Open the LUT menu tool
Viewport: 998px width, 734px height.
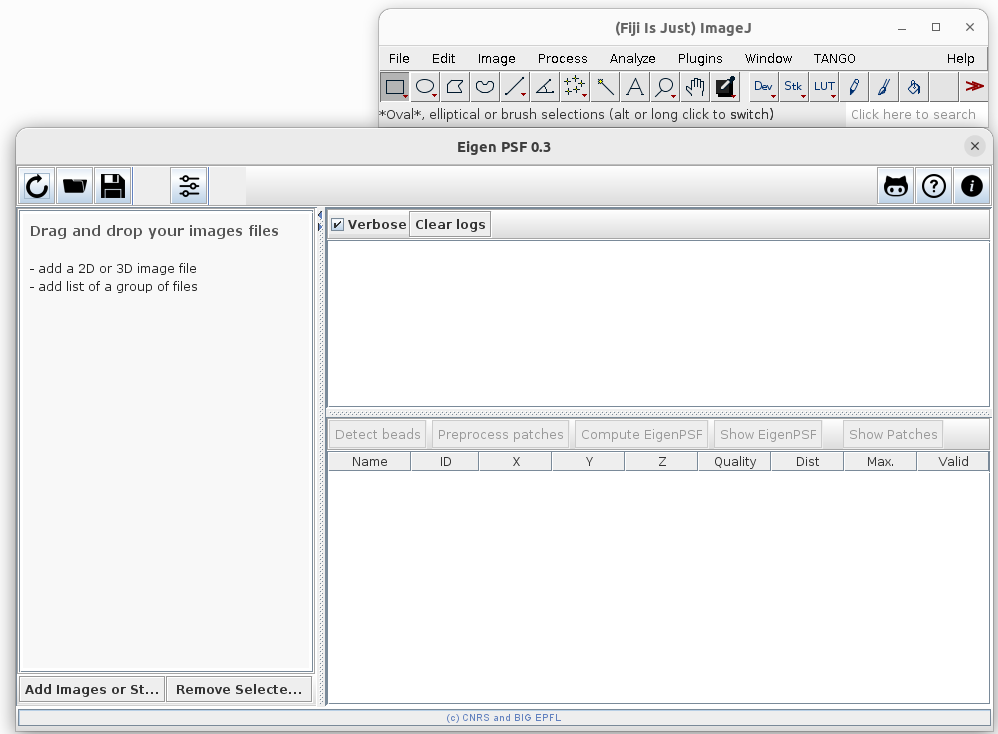point(824,87)
